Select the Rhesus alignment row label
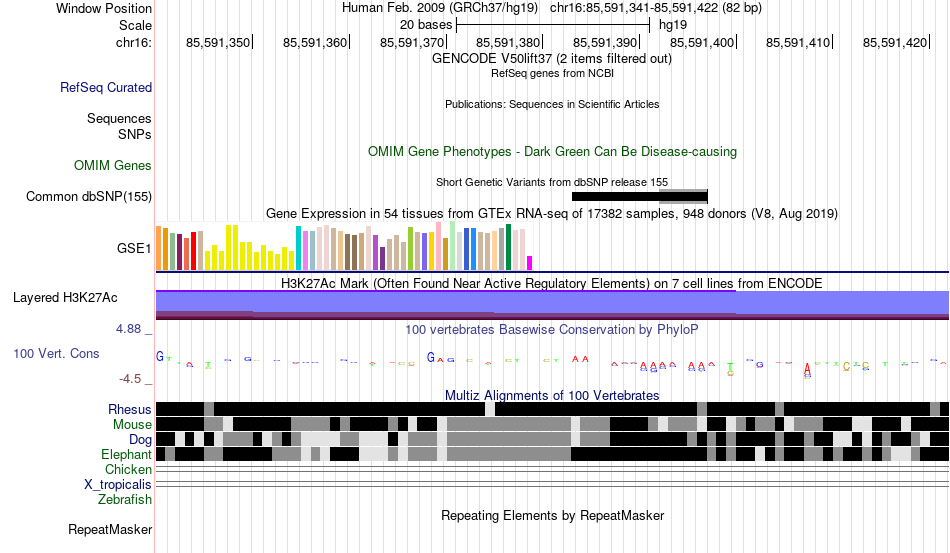 tap(130, 409)
